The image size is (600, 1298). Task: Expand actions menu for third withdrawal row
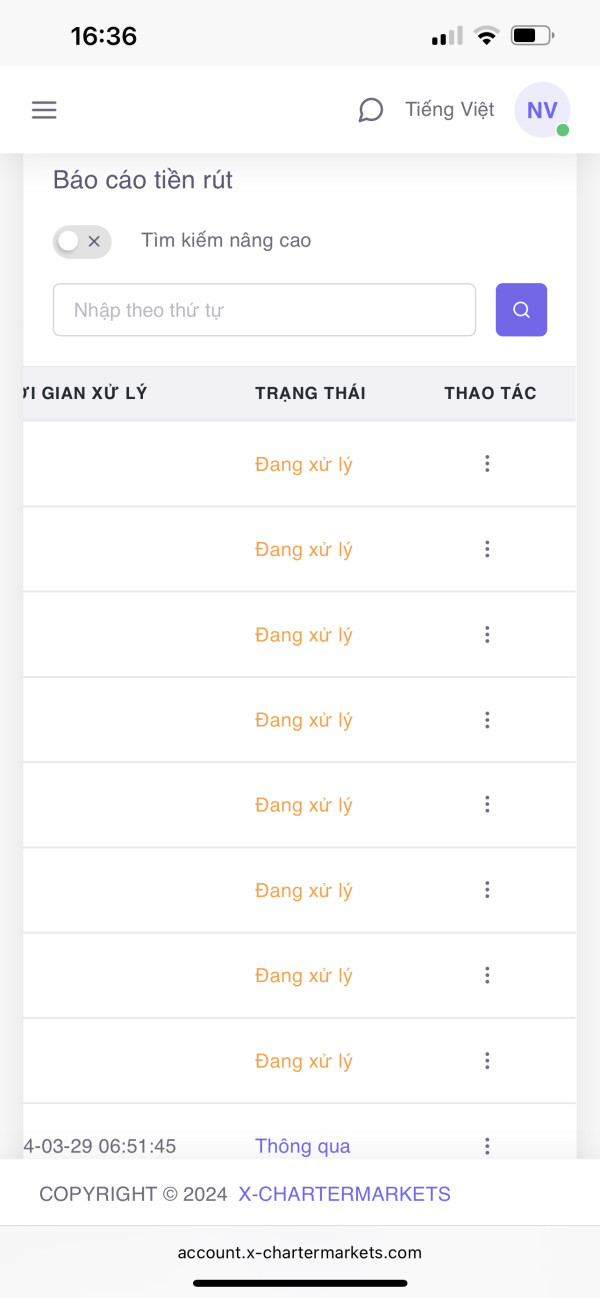[487, 635]
